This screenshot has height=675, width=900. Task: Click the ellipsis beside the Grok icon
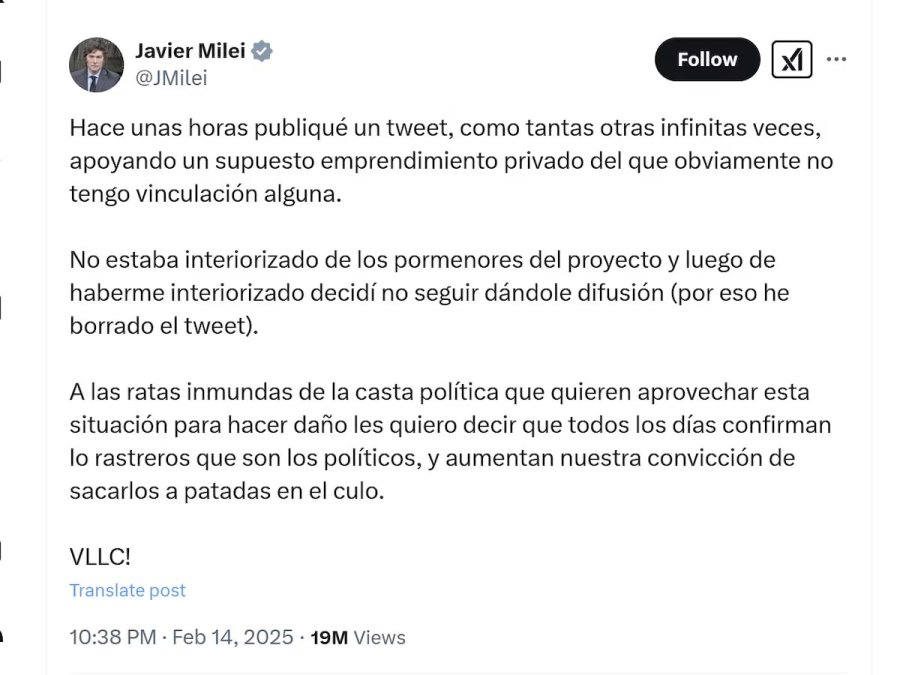click(x=837, y=59)
